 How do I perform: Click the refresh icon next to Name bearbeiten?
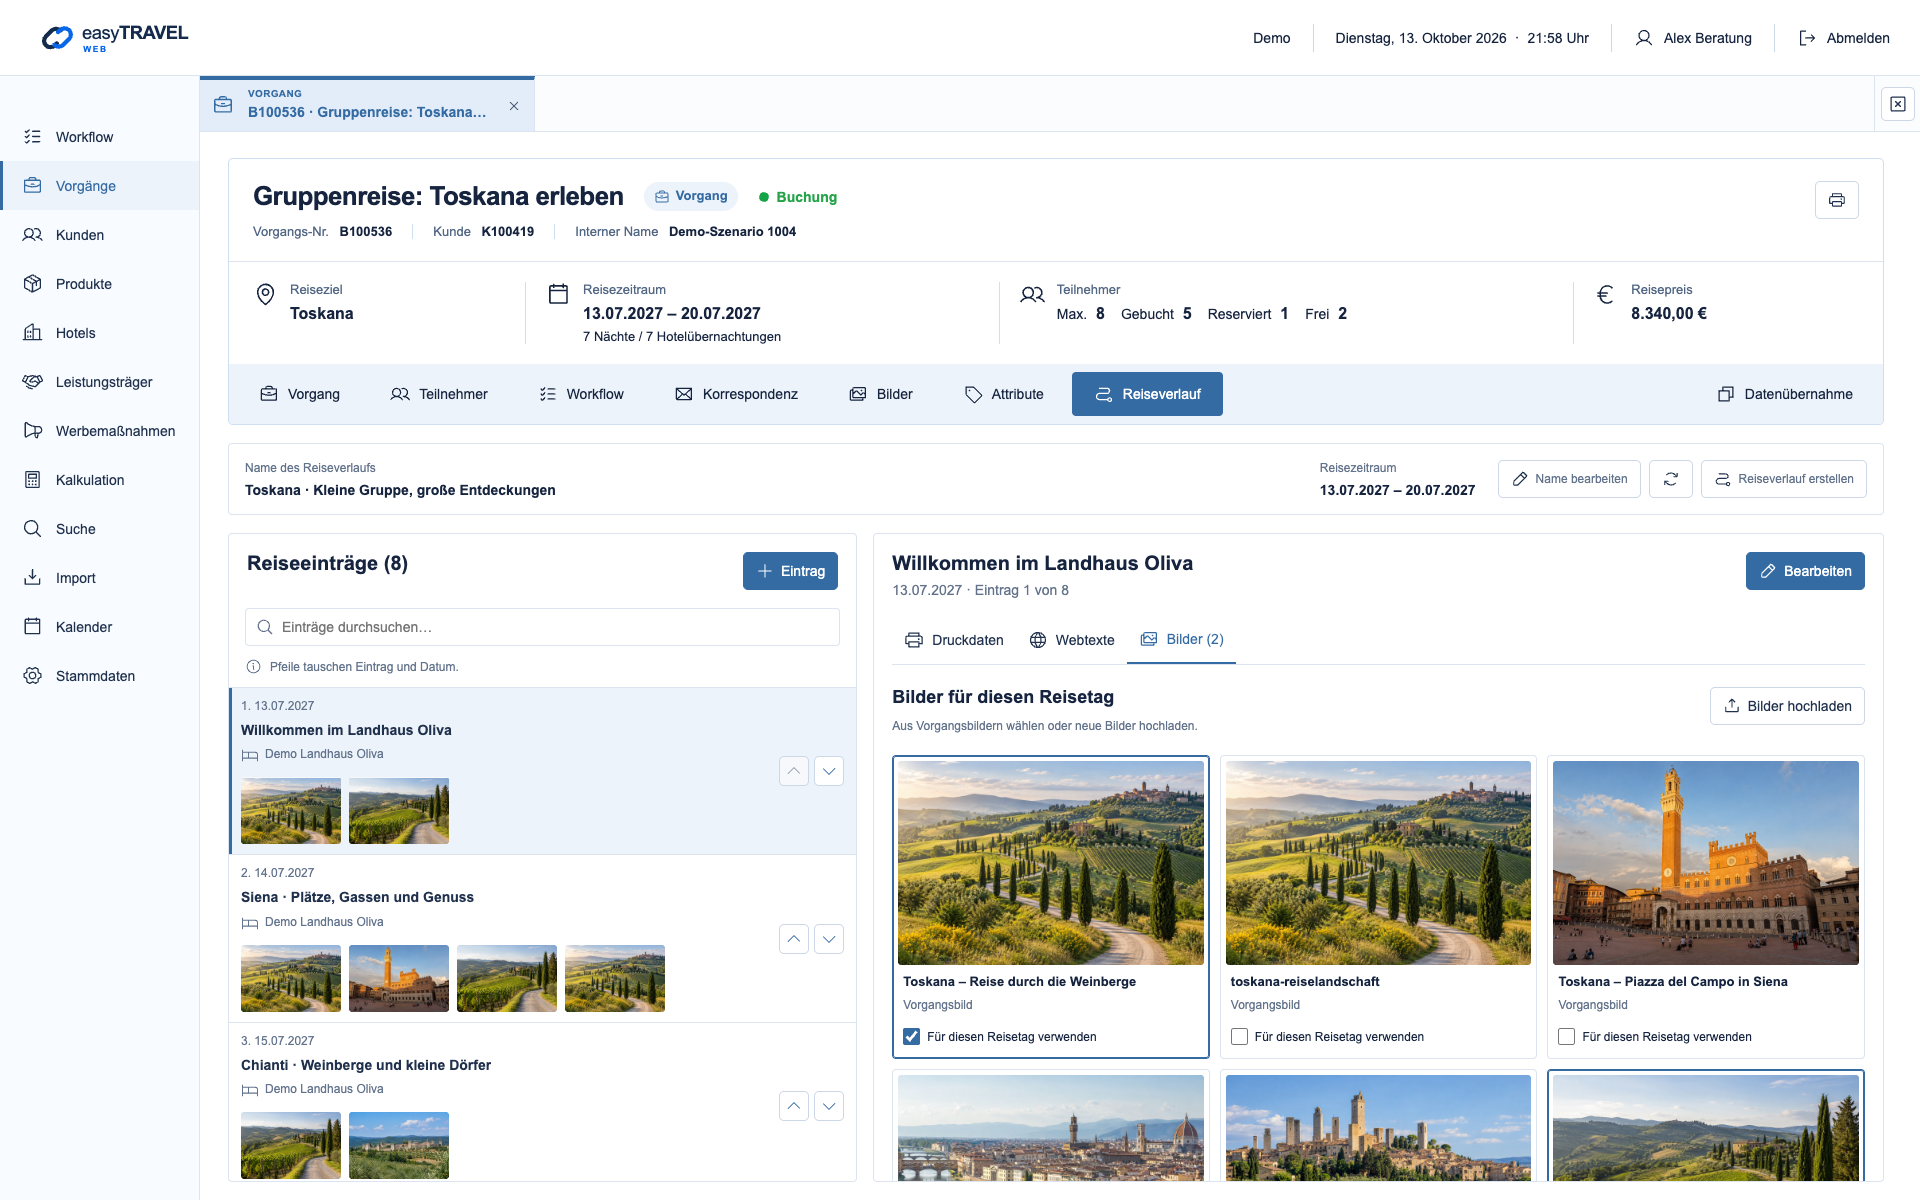click(1670, 479)
